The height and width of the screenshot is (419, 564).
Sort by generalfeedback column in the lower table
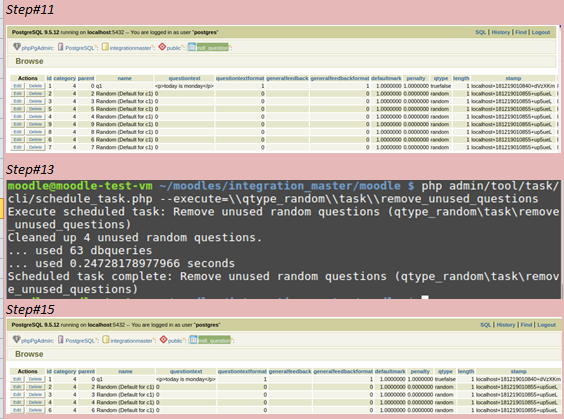[x=290, y=371]
